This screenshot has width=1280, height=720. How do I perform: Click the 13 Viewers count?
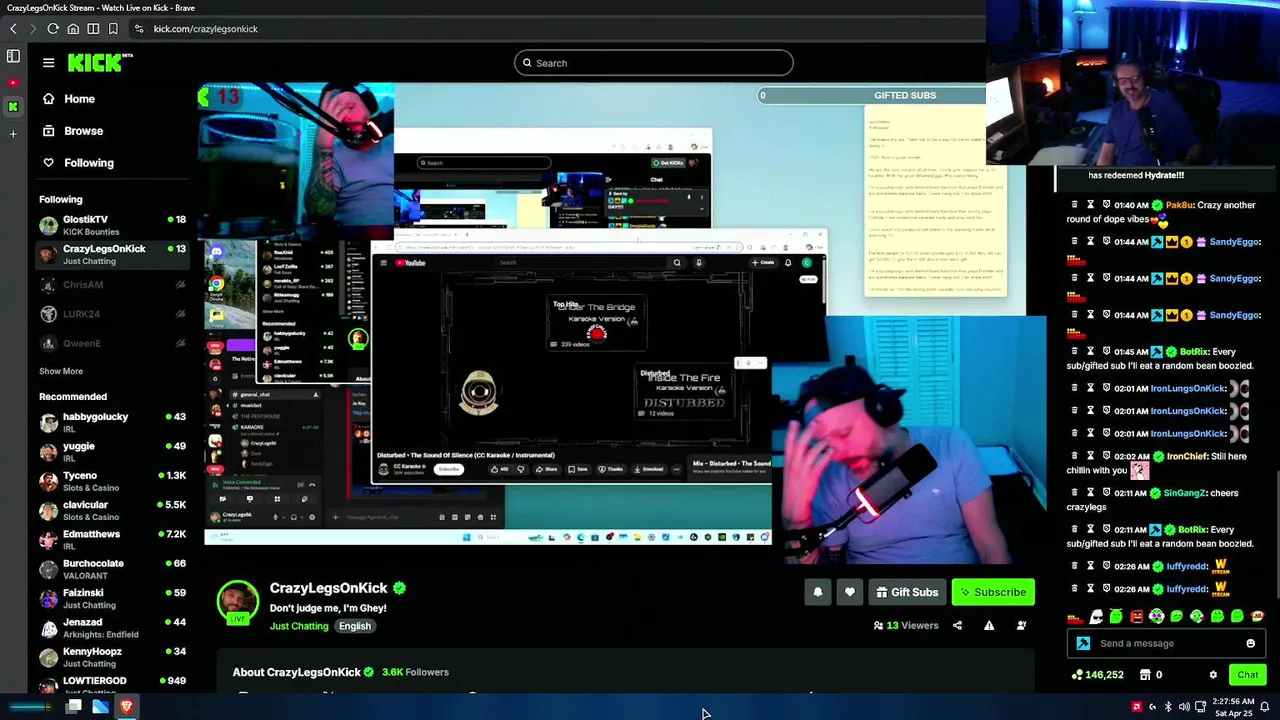(x=907, y=626)
